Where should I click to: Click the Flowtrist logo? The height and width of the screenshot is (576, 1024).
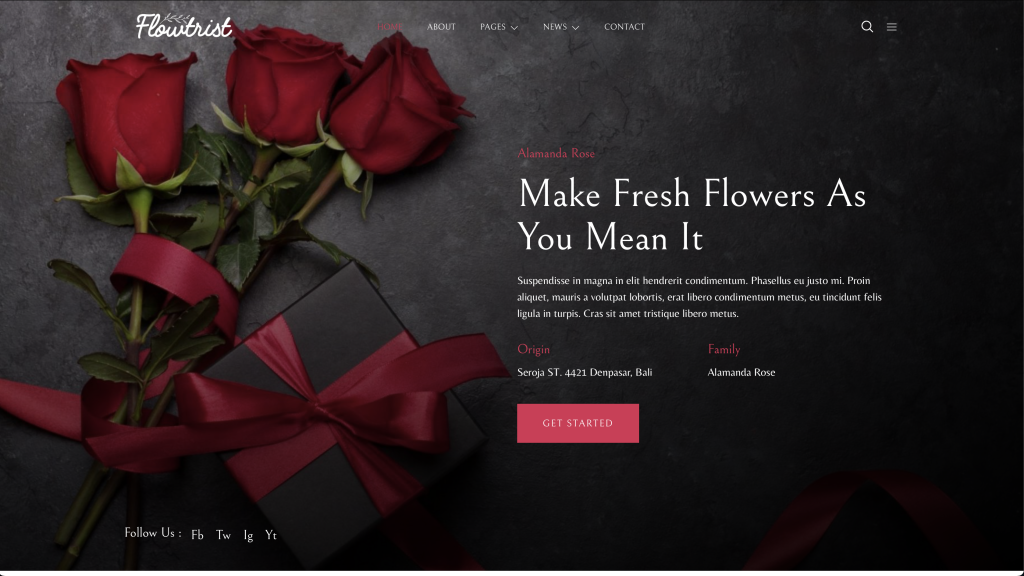184,26
